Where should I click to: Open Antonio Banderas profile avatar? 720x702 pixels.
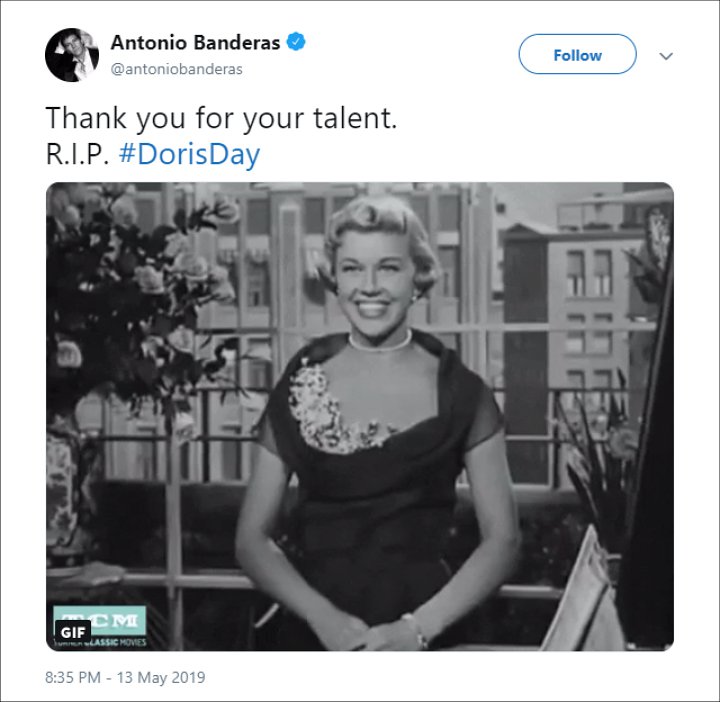coord(72,55)
